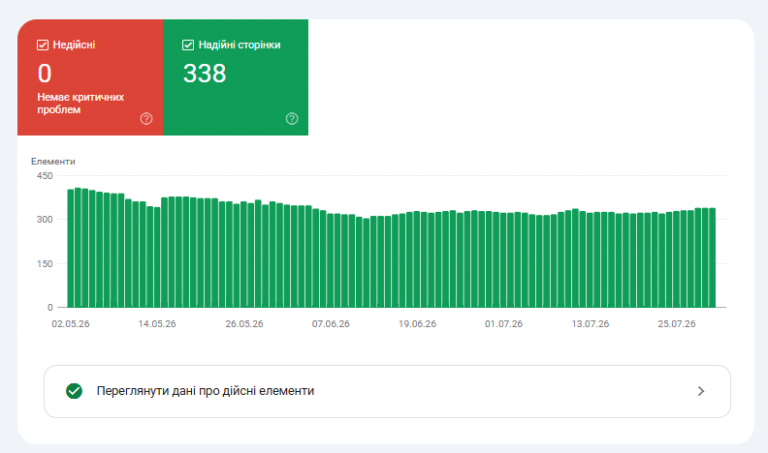Click the chart bar above 01.07.26

tap(504, 260)
